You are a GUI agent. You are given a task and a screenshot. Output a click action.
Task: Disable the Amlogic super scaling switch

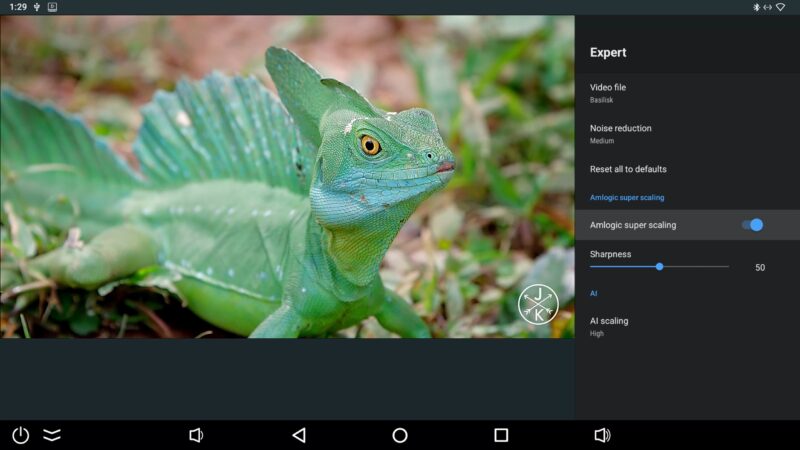[753, 225]
